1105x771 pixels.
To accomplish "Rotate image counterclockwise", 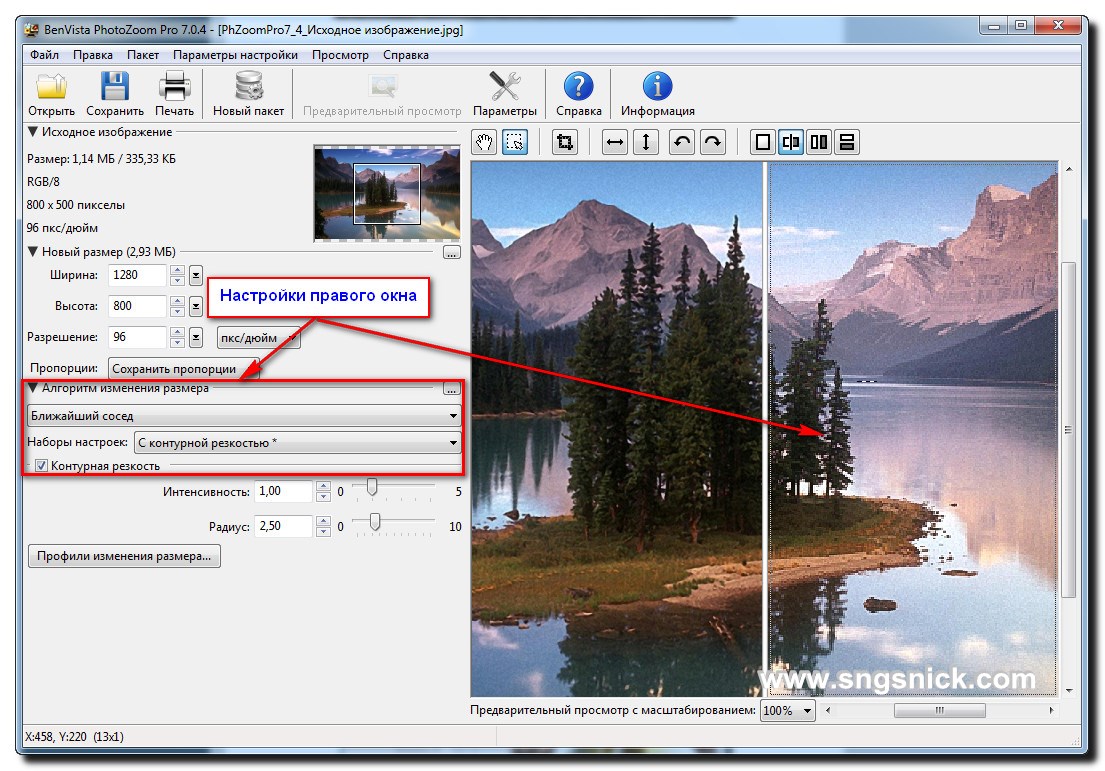I will coord(681,142).
